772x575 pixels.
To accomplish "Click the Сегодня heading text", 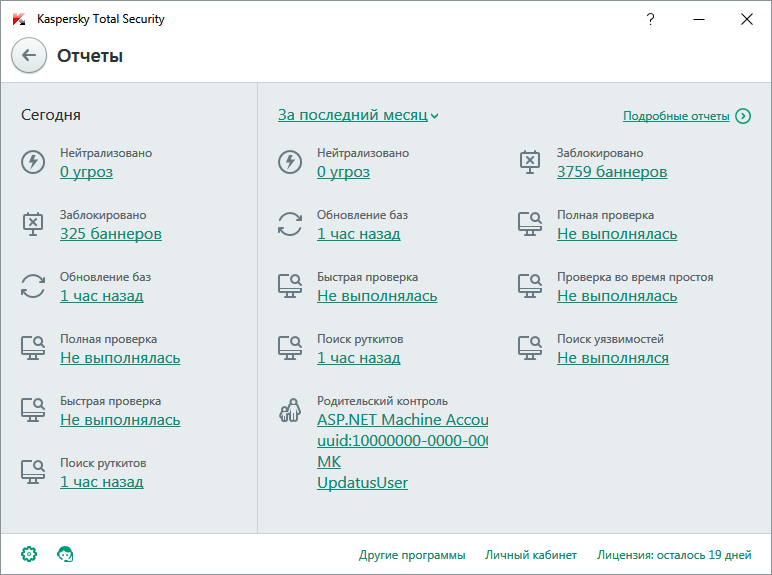I will (51, 115).
